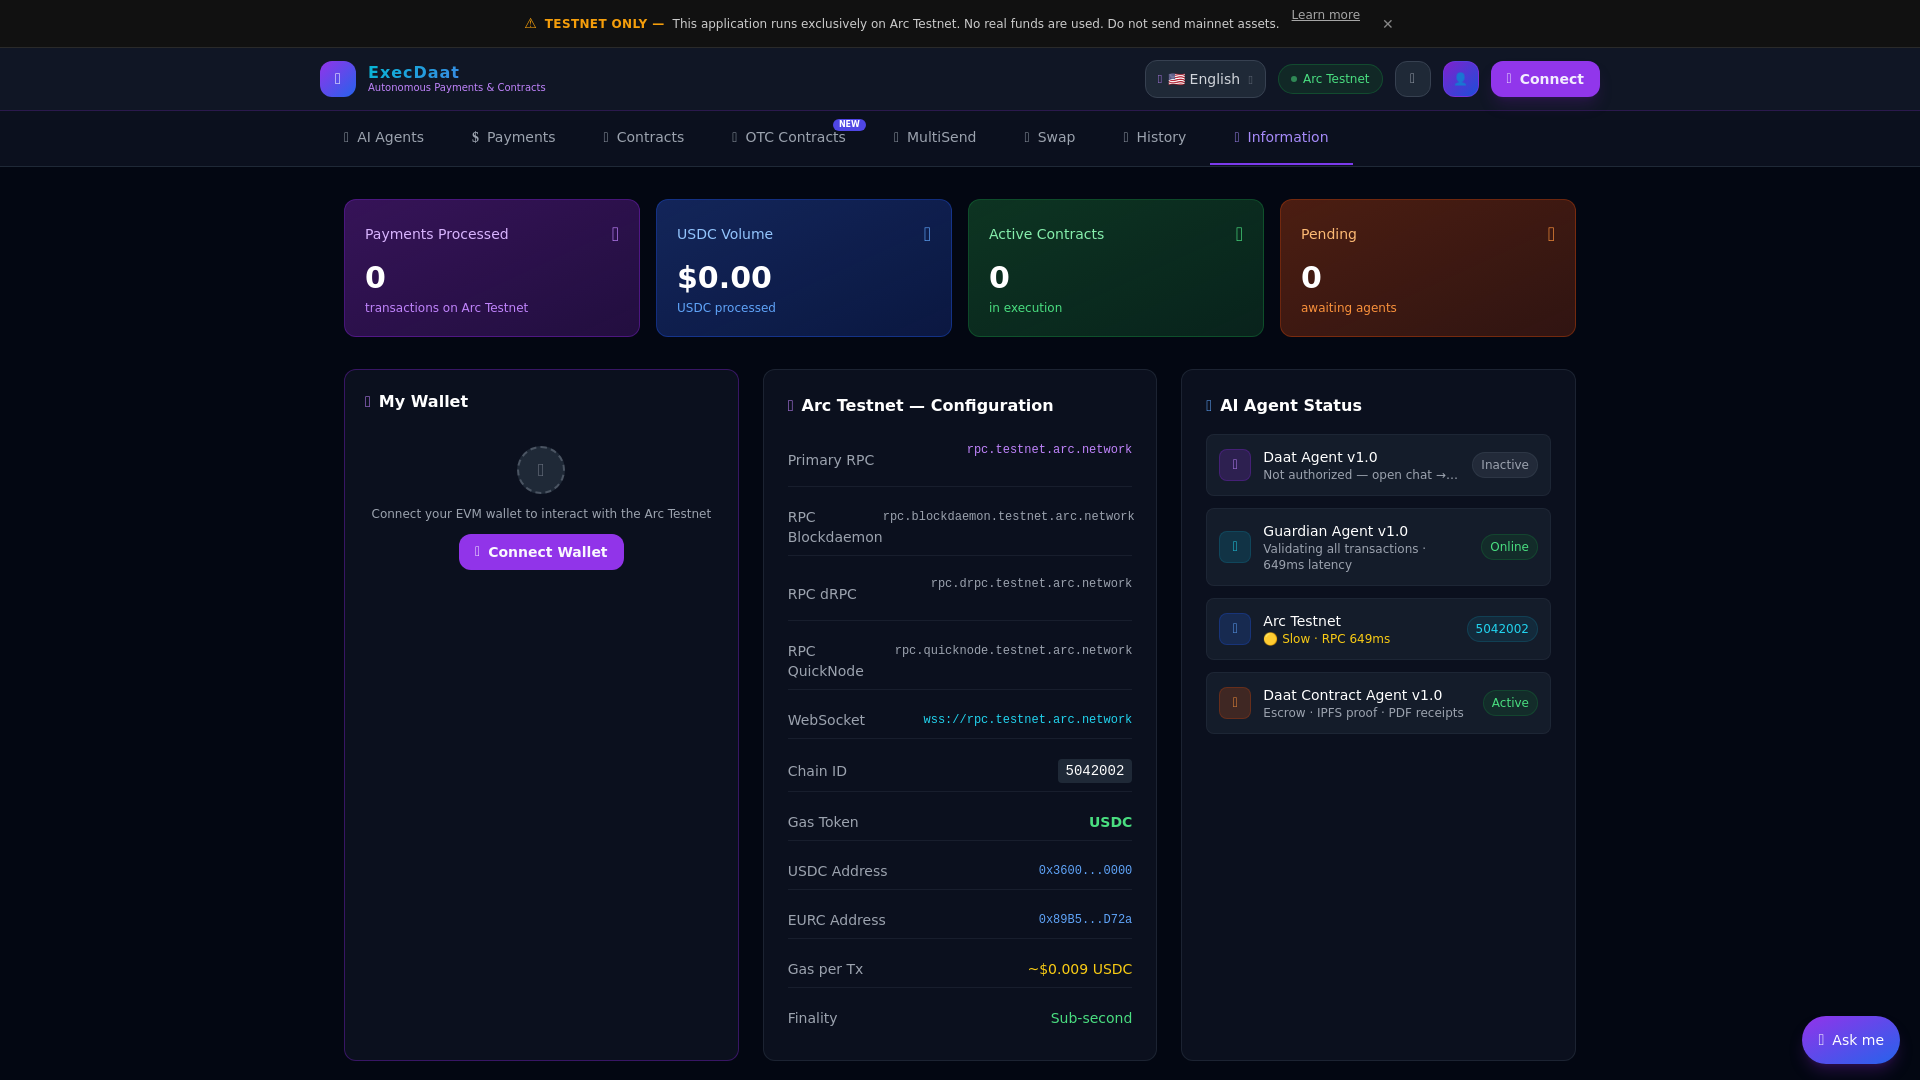The width and height of the screenshot is (1920, 1080).
Task: Click the ~$0.009 USDC gas value
Action: click(x=1080, y=969)
